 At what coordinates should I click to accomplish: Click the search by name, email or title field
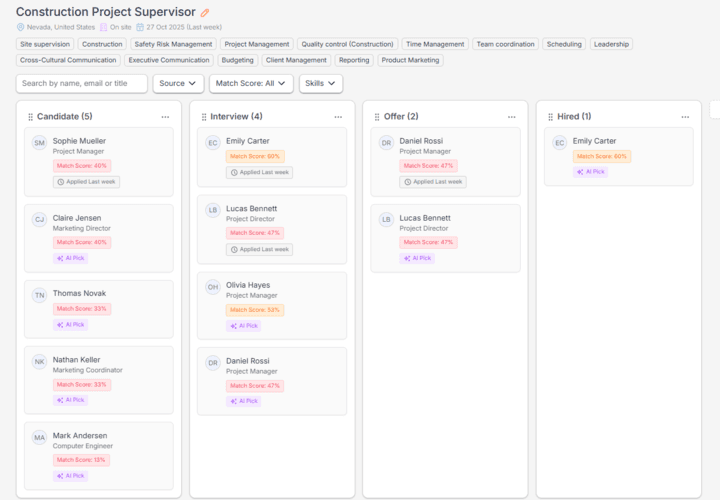pos(82,84)
